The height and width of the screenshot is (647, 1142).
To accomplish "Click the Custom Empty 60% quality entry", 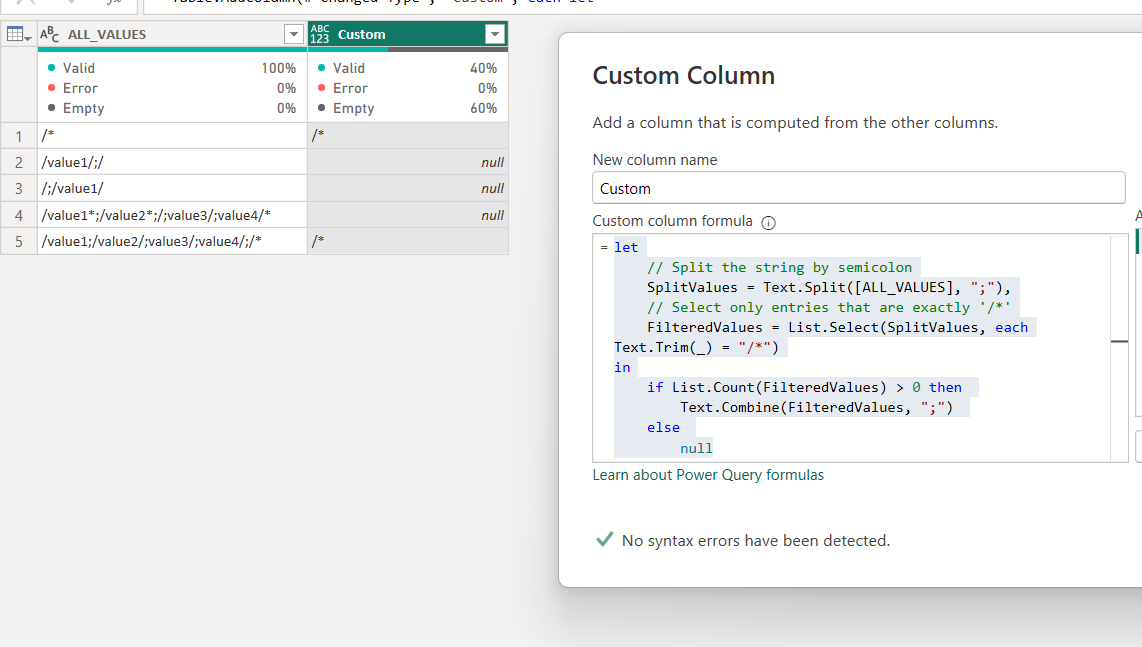I will [408, 108].
